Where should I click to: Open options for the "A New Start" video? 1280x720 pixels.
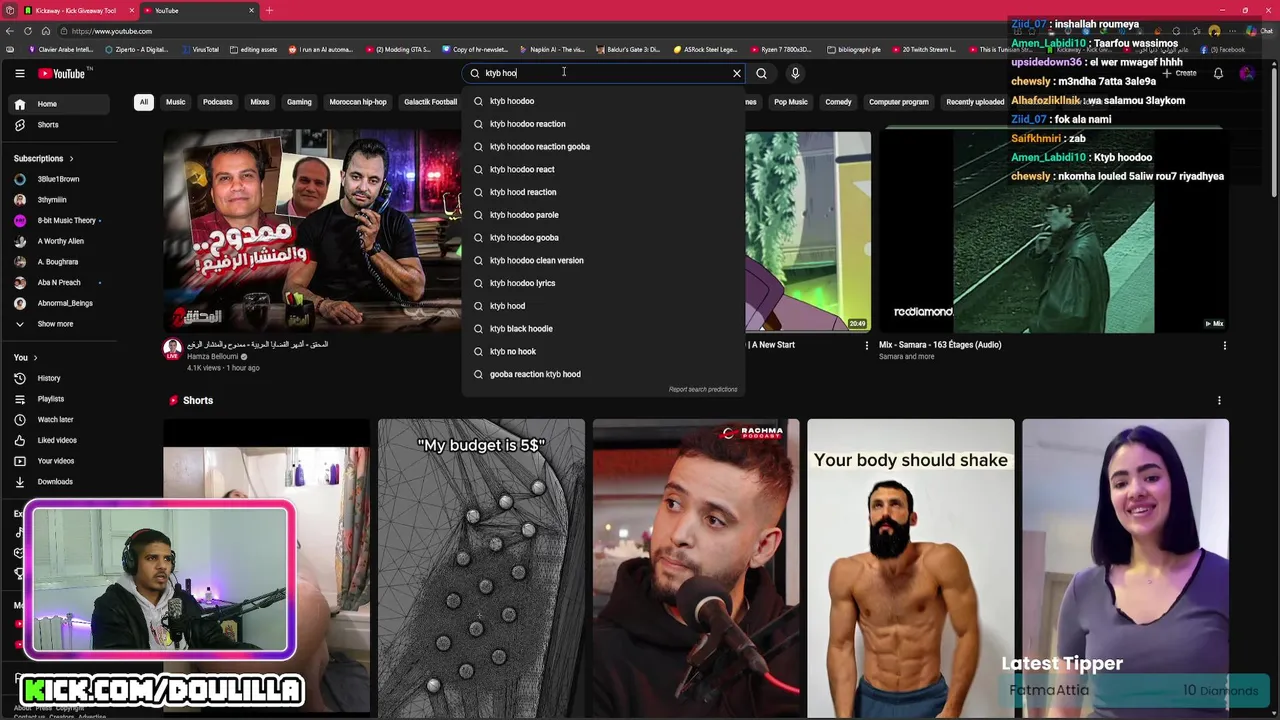[x=866, y=346]
